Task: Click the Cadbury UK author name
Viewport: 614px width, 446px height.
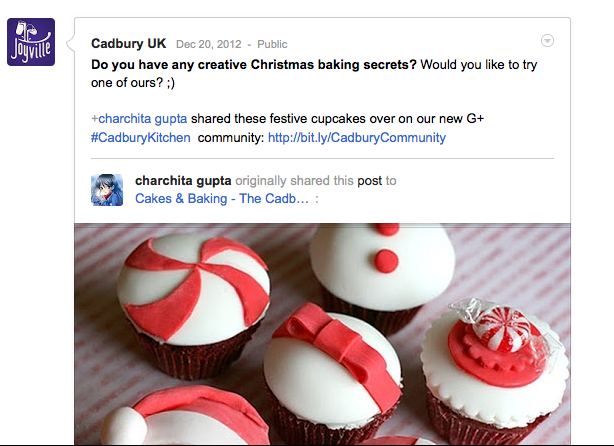Action: click(x=128, y=43)
